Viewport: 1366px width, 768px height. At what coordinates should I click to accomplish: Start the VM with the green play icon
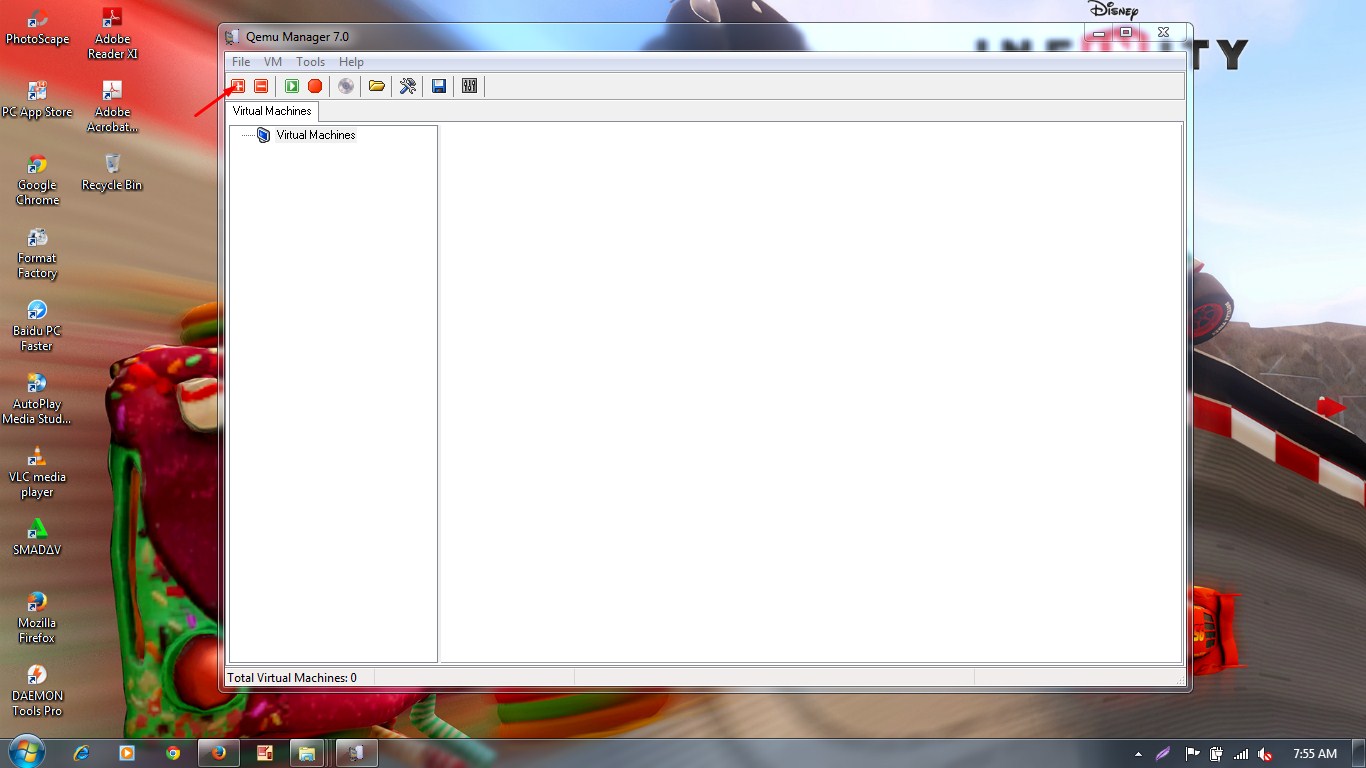[292, 86]
